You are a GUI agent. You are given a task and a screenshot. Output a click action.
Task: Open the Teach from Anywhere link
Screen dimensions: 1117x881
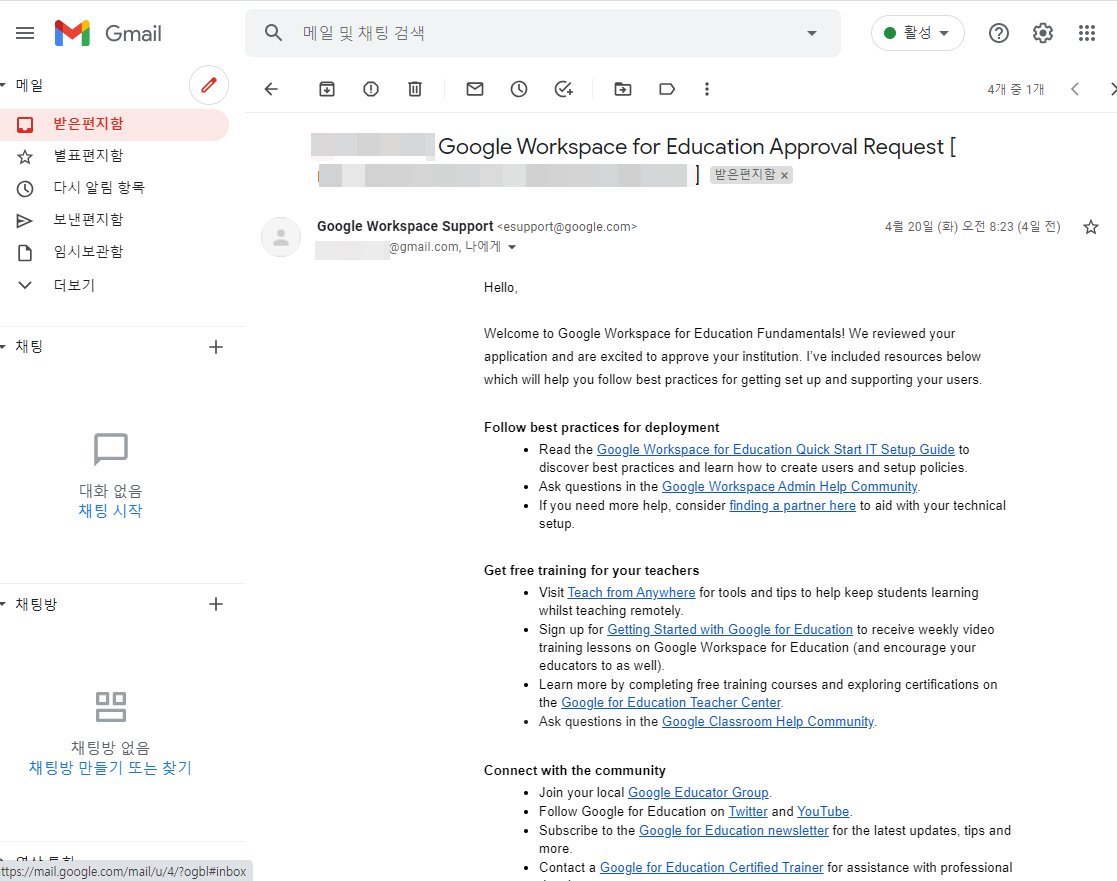pos(631,593)
